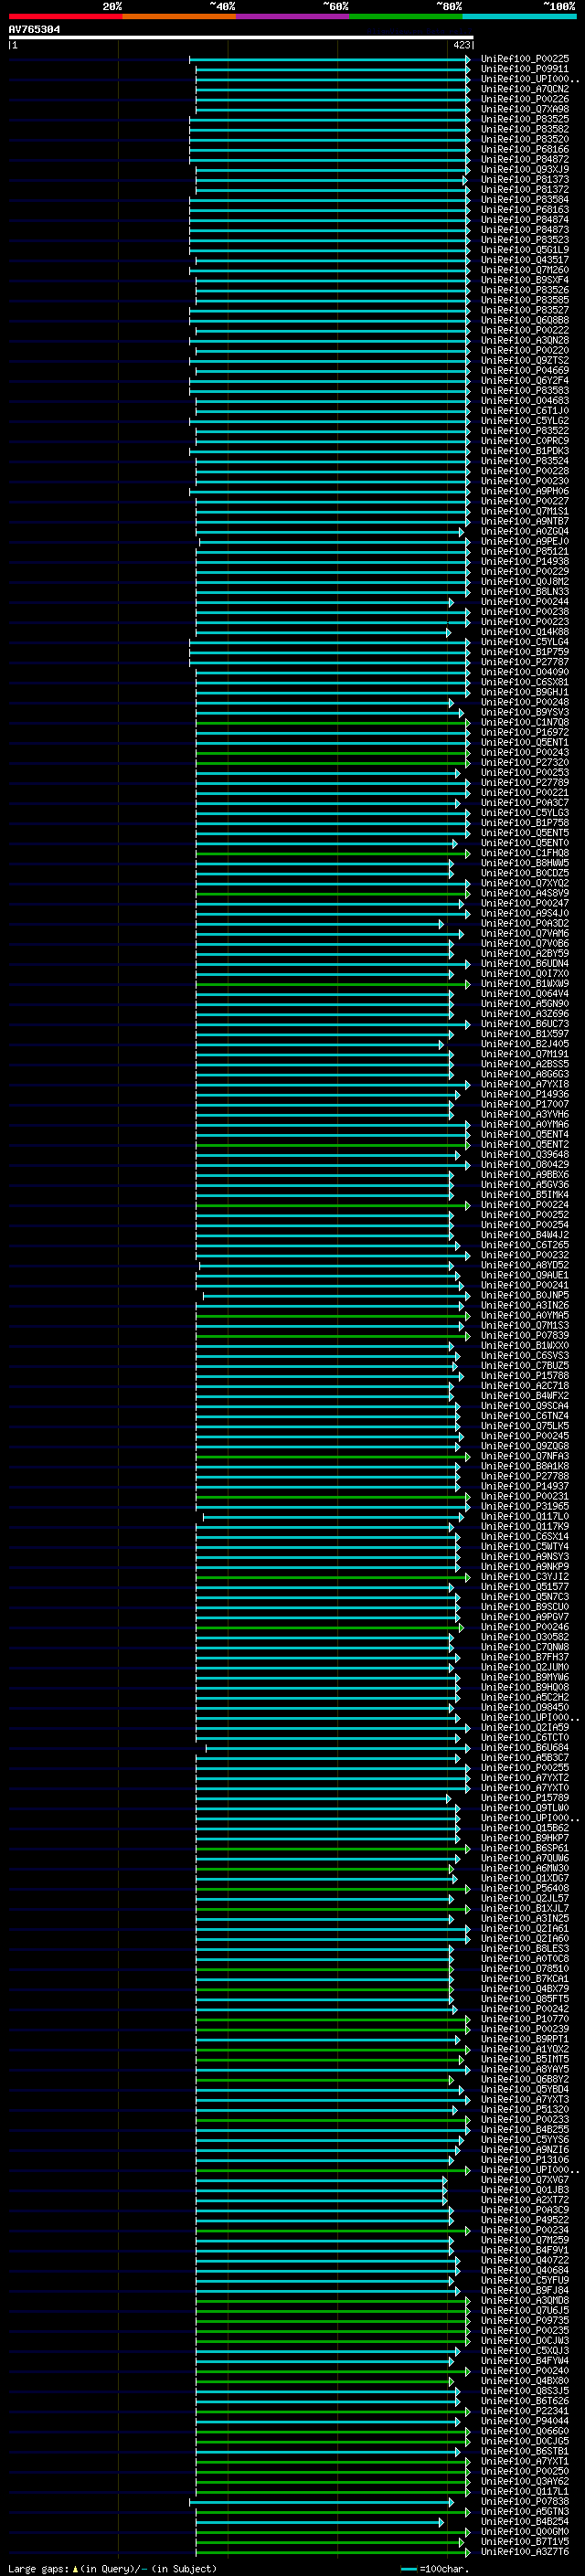Select the UniRef100_P00220 label
Viewport: 585px width, 2576px height.
click(525, 350)
